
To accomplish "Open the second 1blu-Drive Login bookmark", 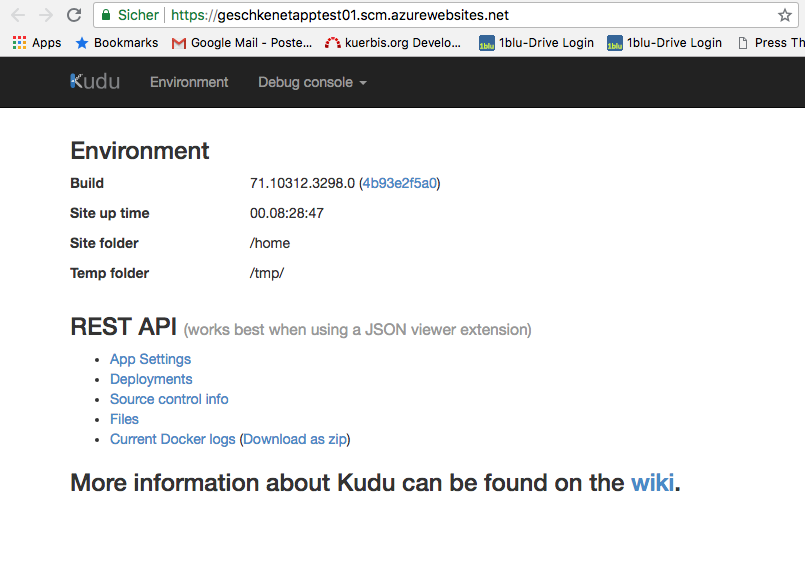I will point(664,43).
